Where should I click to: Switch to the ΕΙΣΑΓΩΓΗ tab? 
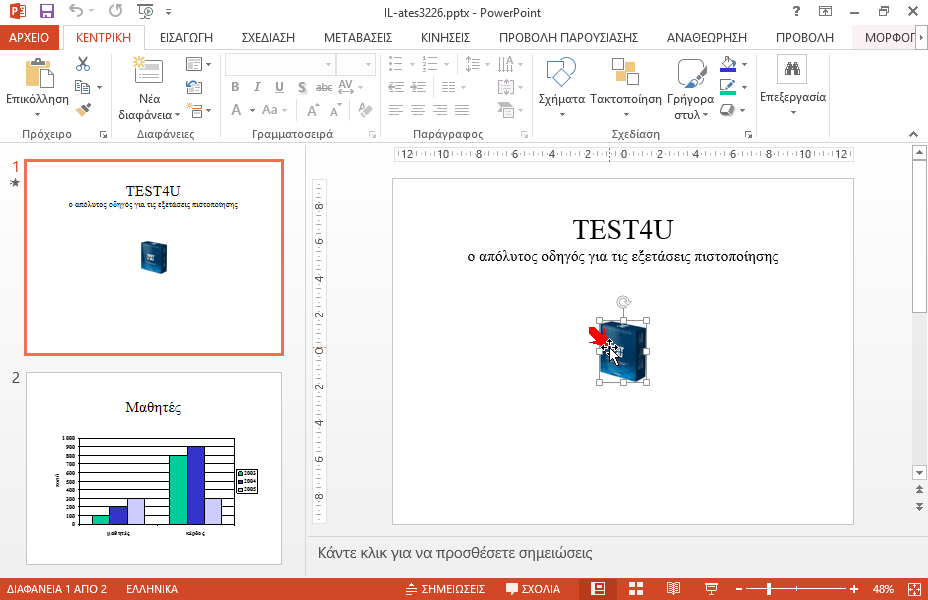pyautogui.click(x=186, y=37)
